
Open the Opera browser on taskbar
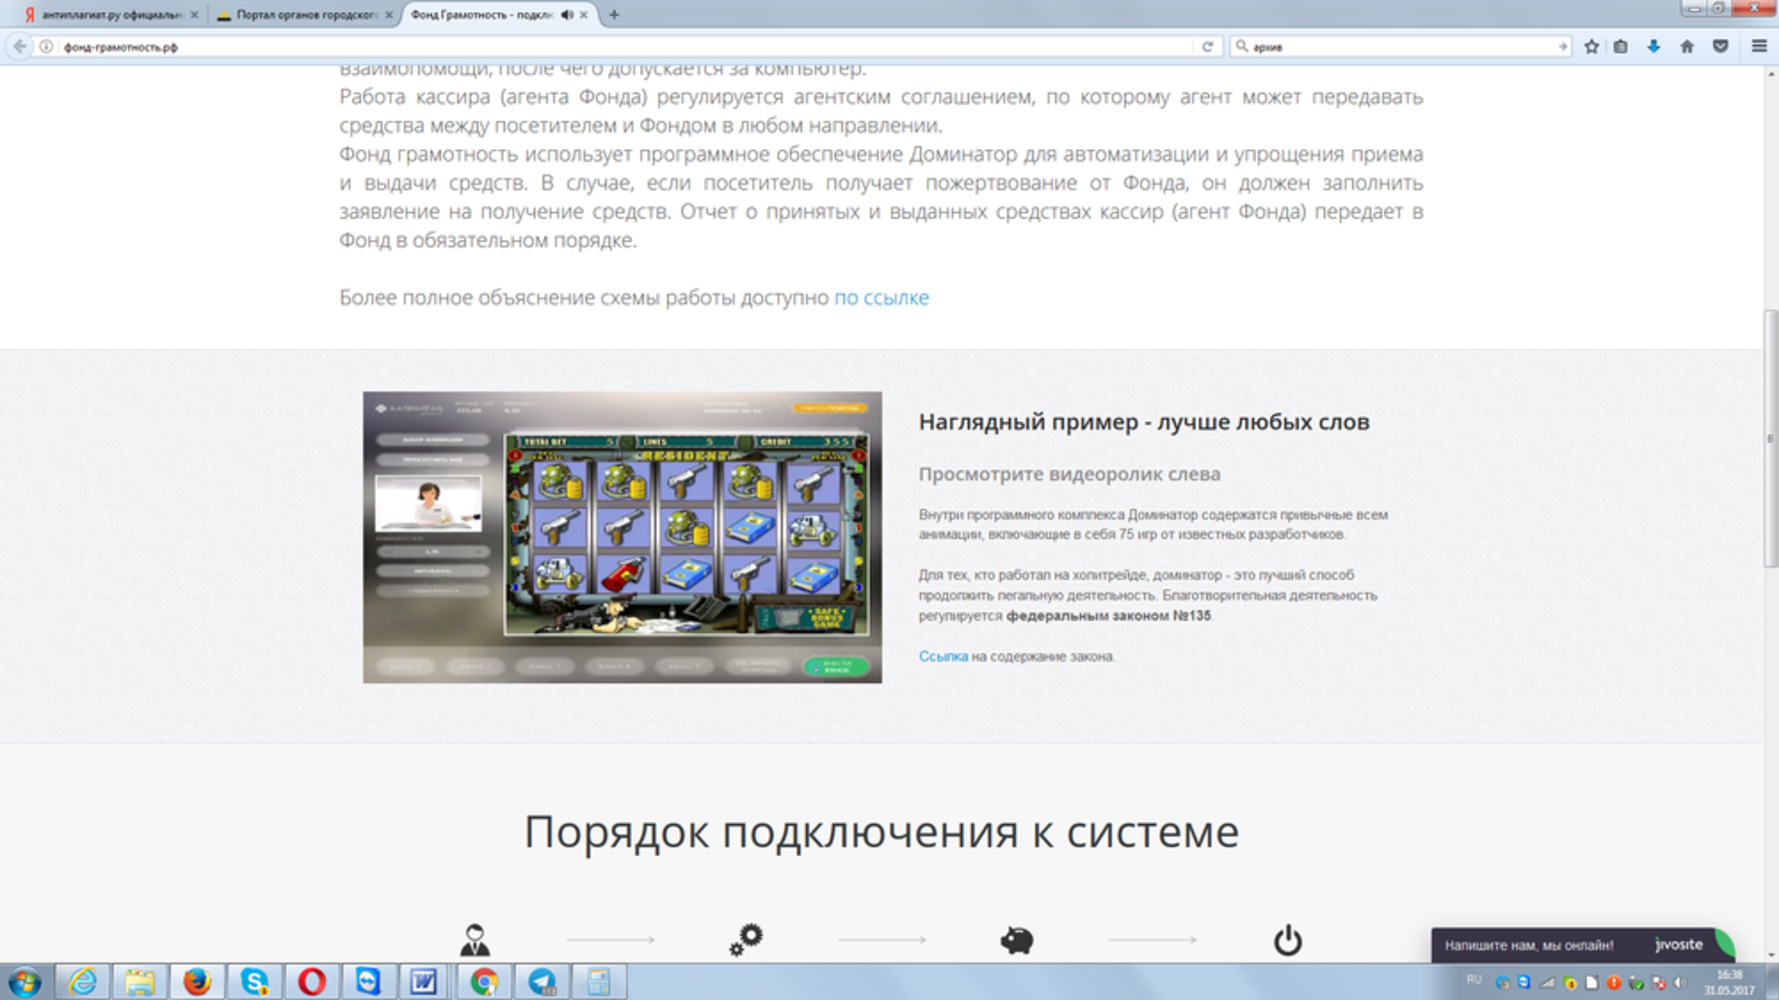coord(312,982)
